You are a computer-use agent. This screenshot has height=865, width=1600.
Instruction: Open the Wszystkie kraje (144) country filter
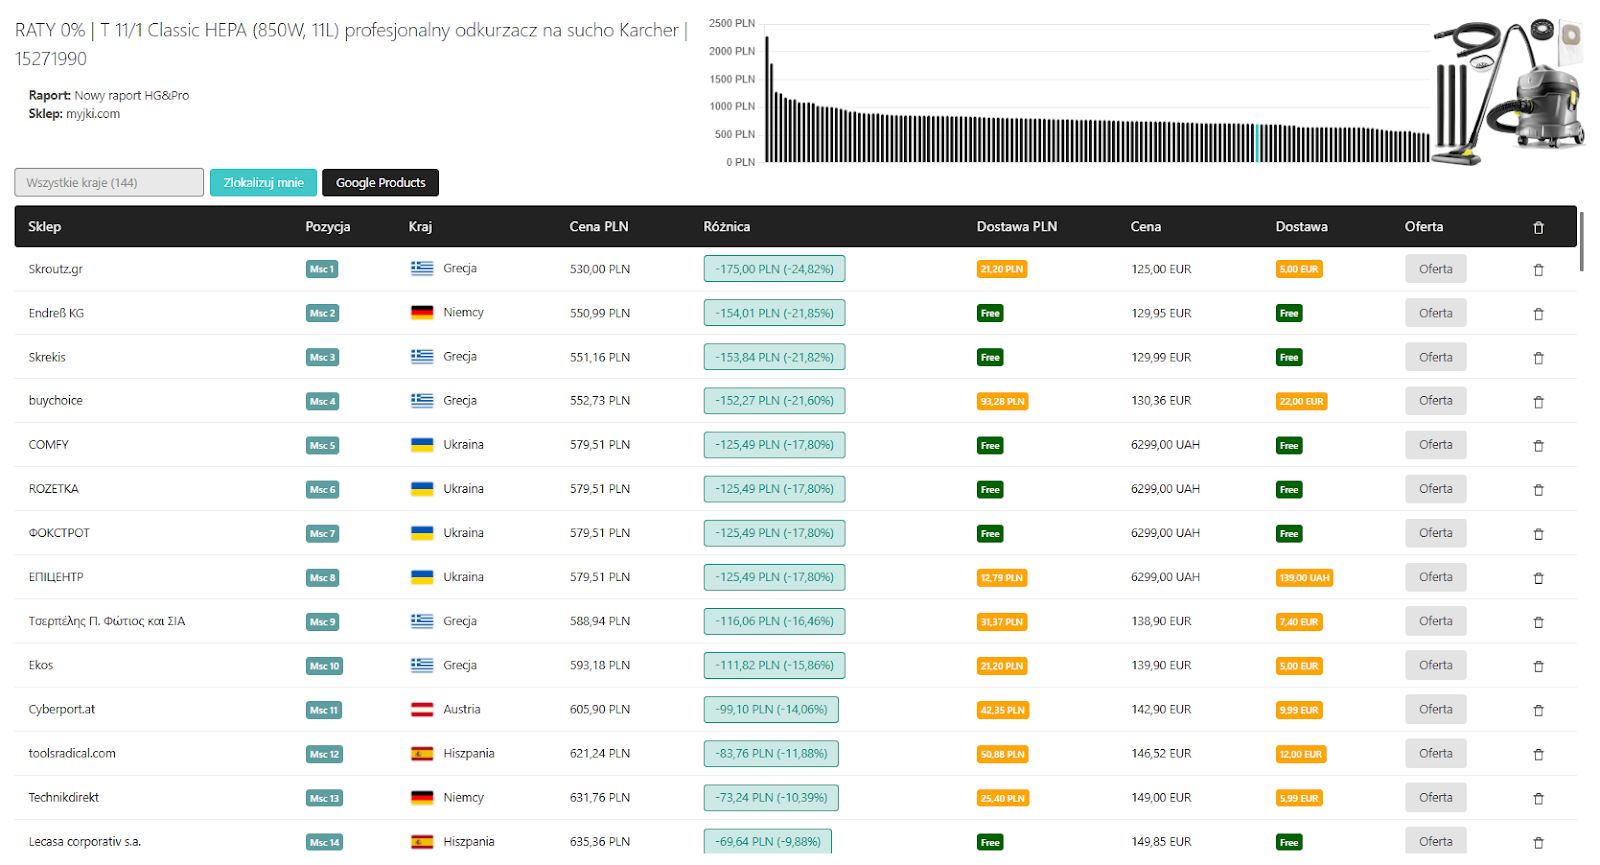click(109, 183)
